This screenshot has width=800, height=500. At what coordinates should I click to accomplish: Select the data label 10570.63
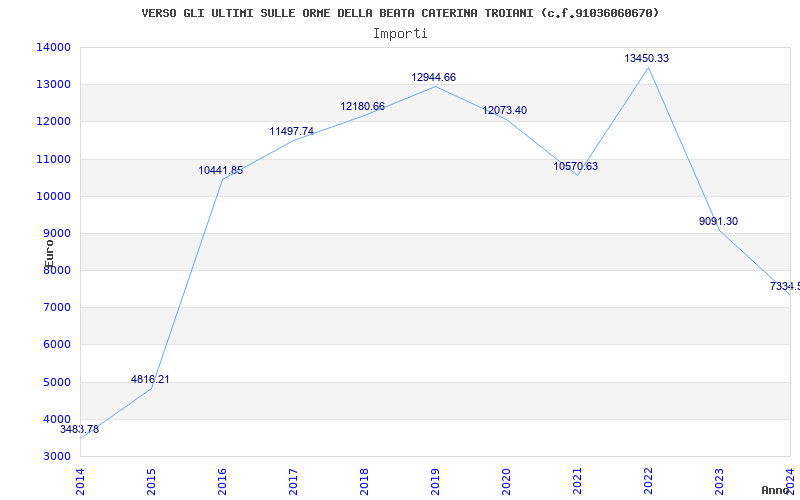click(x=576, y=166)
